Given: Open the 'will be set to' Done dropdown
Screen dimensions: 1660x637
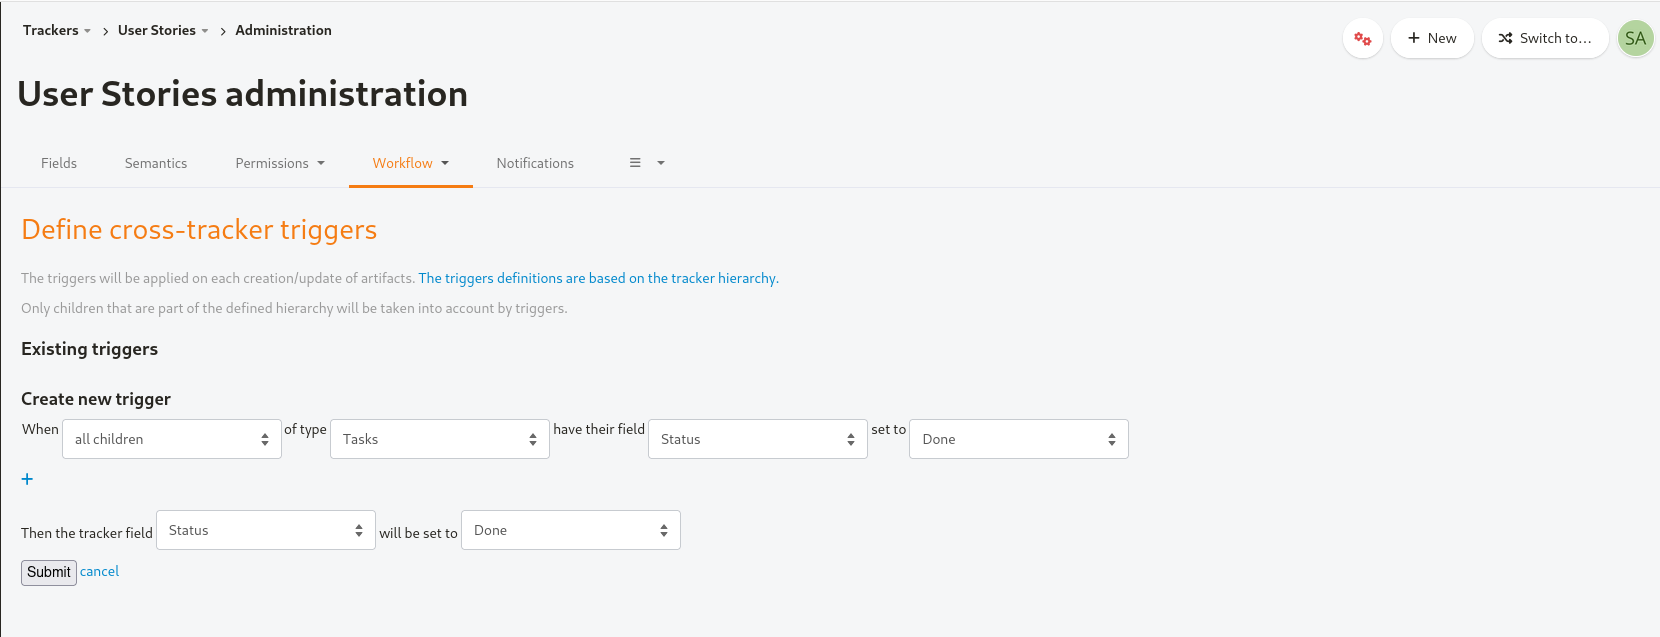Looking at the screenshot, I should pyautogui.click(x=570, y=531).
